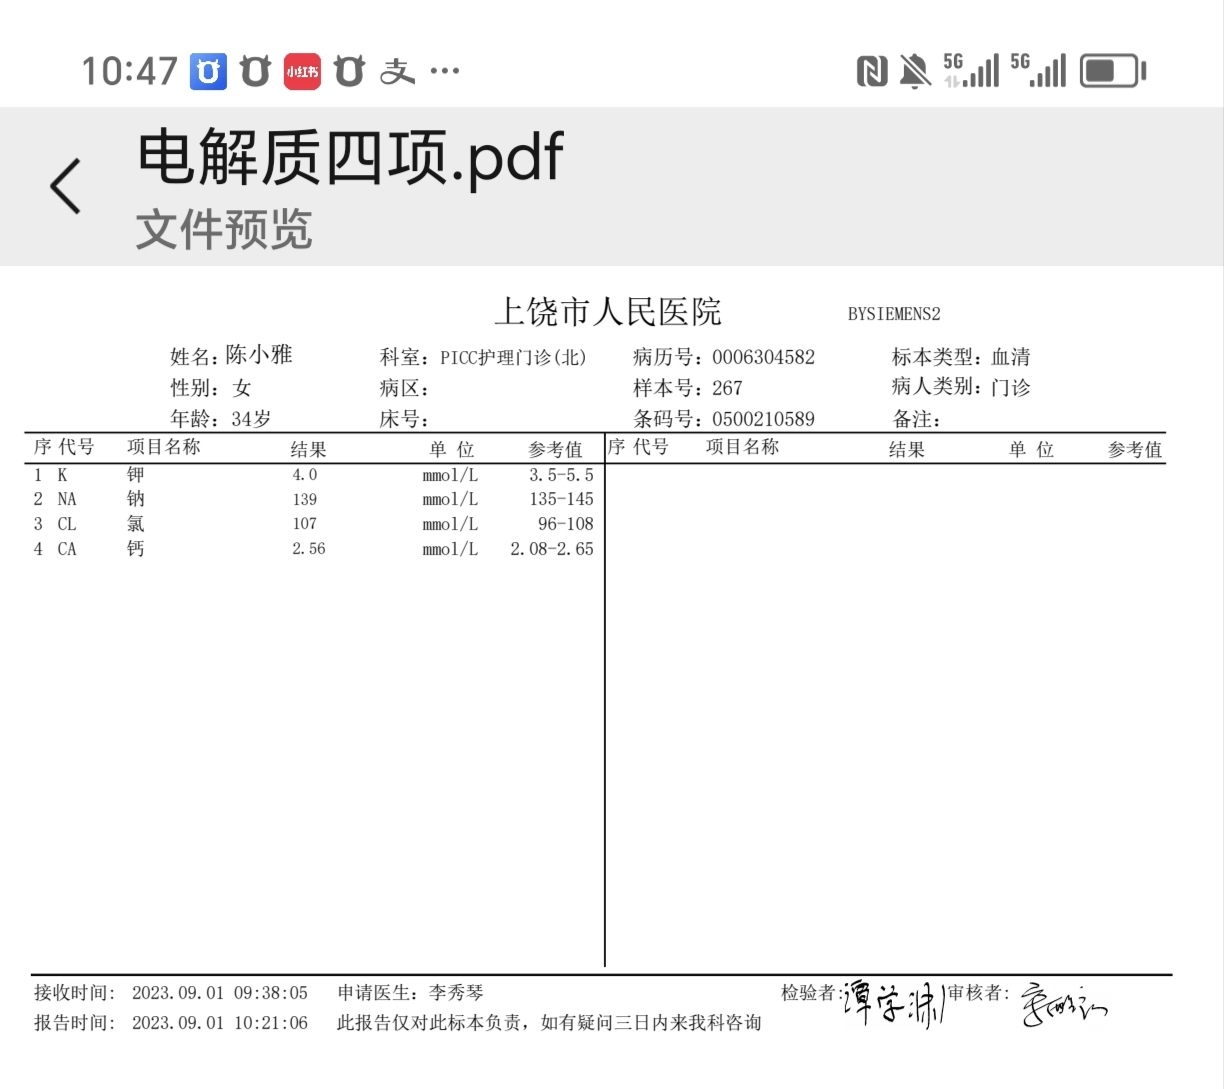Screen dimensions: 1224x1089
Task: Tap the report time 2023.09.01 10:21:06
Action: [220, 1023]
